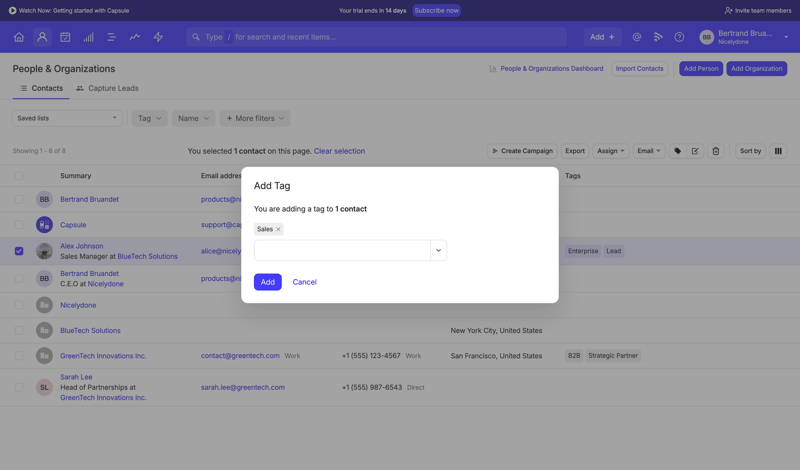
Task: Open the Add + menu in header
Action: click(x=603, y=37)
